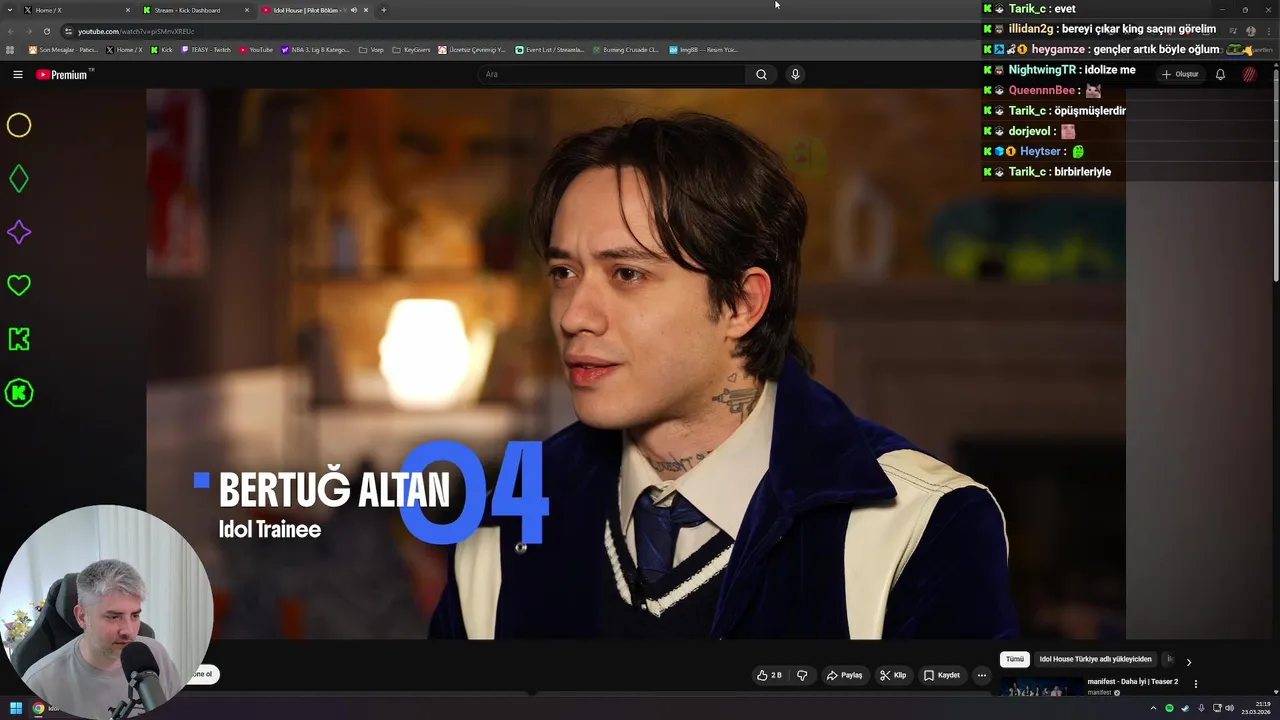Open Burning Crusade bookmark
Screen dimensions: 1280x720
625,49
